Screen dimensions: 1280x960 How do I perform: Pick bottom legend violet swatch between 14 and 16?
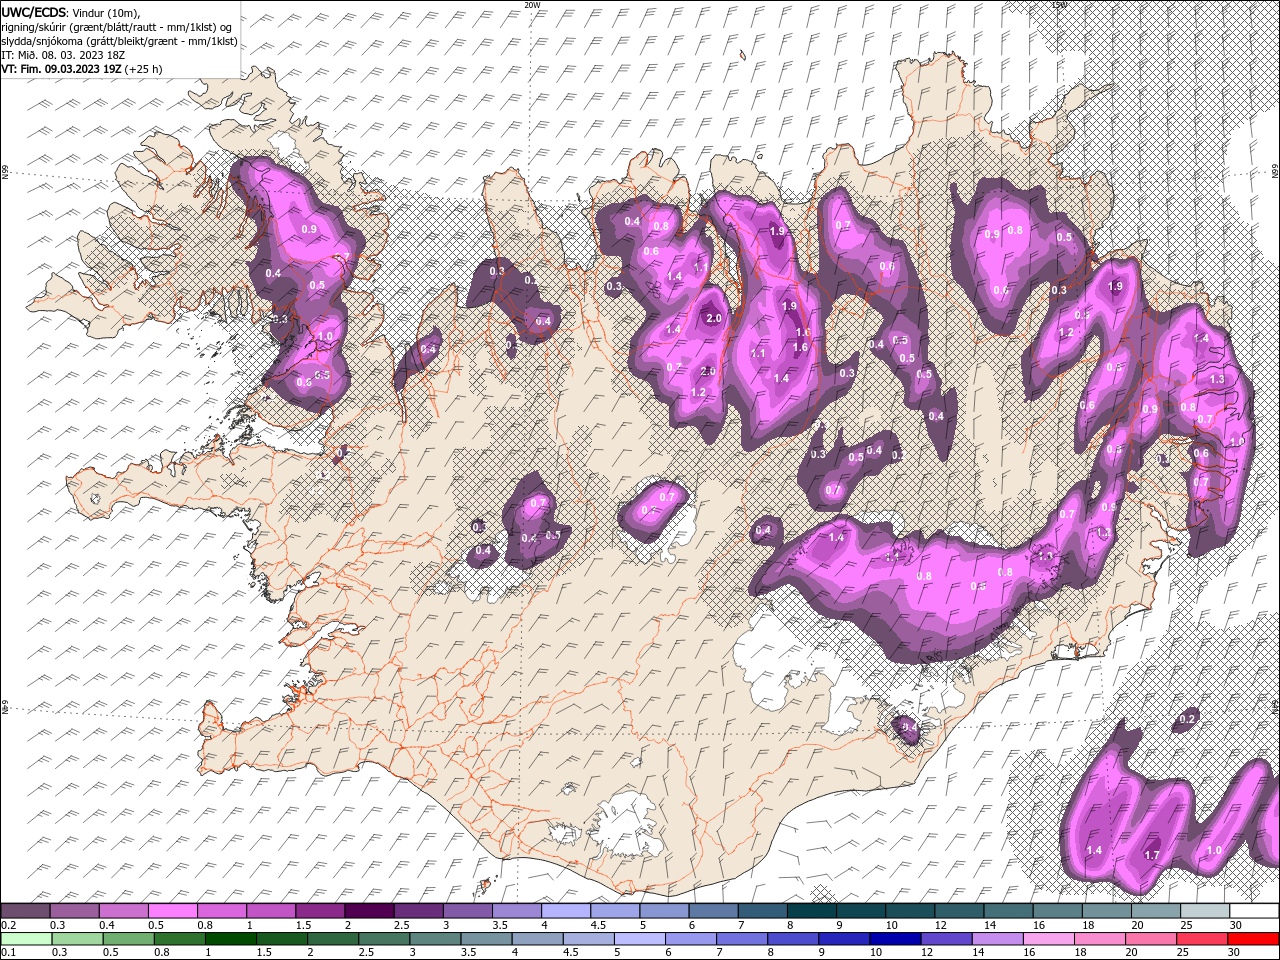click(996, 938)
